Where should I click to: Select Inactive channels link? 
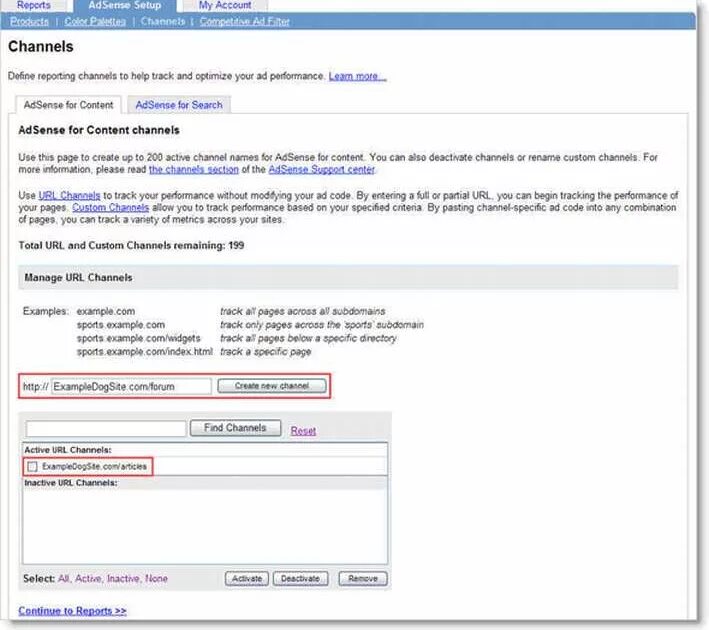[x=123, y=579]
